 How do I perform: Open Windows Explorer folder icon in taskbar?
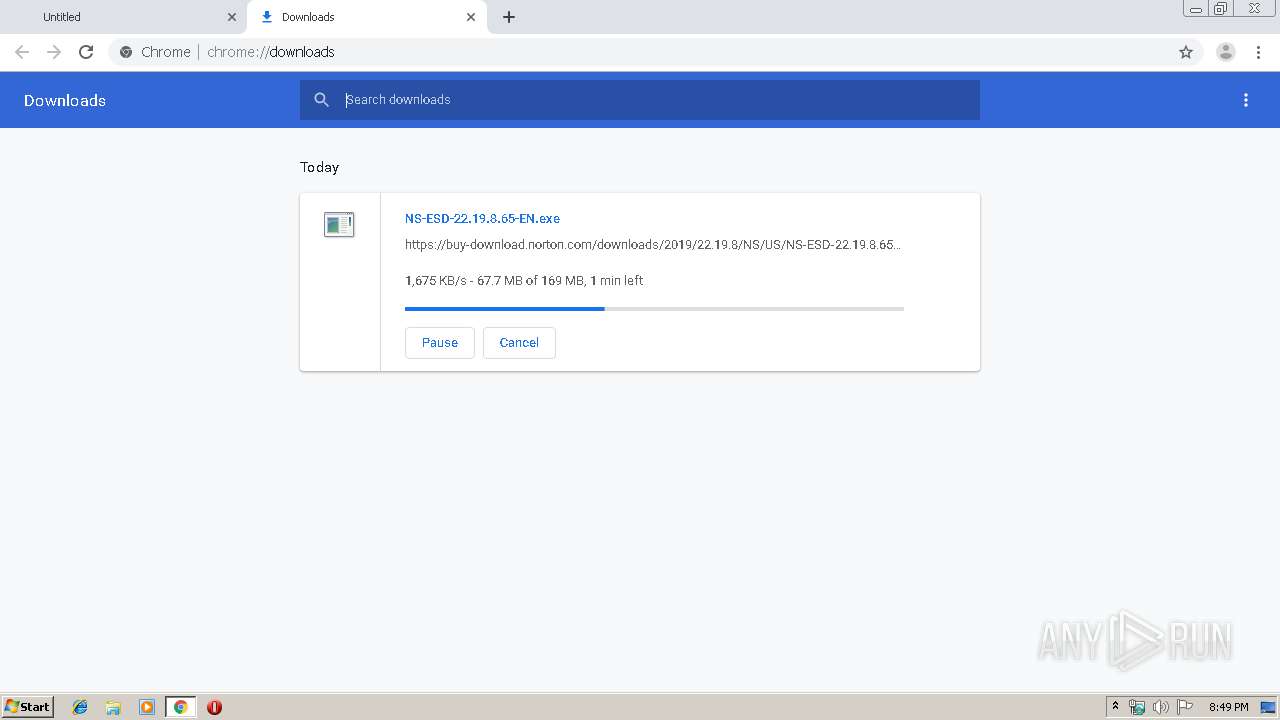pyautogui.click(x=113, y=707)
